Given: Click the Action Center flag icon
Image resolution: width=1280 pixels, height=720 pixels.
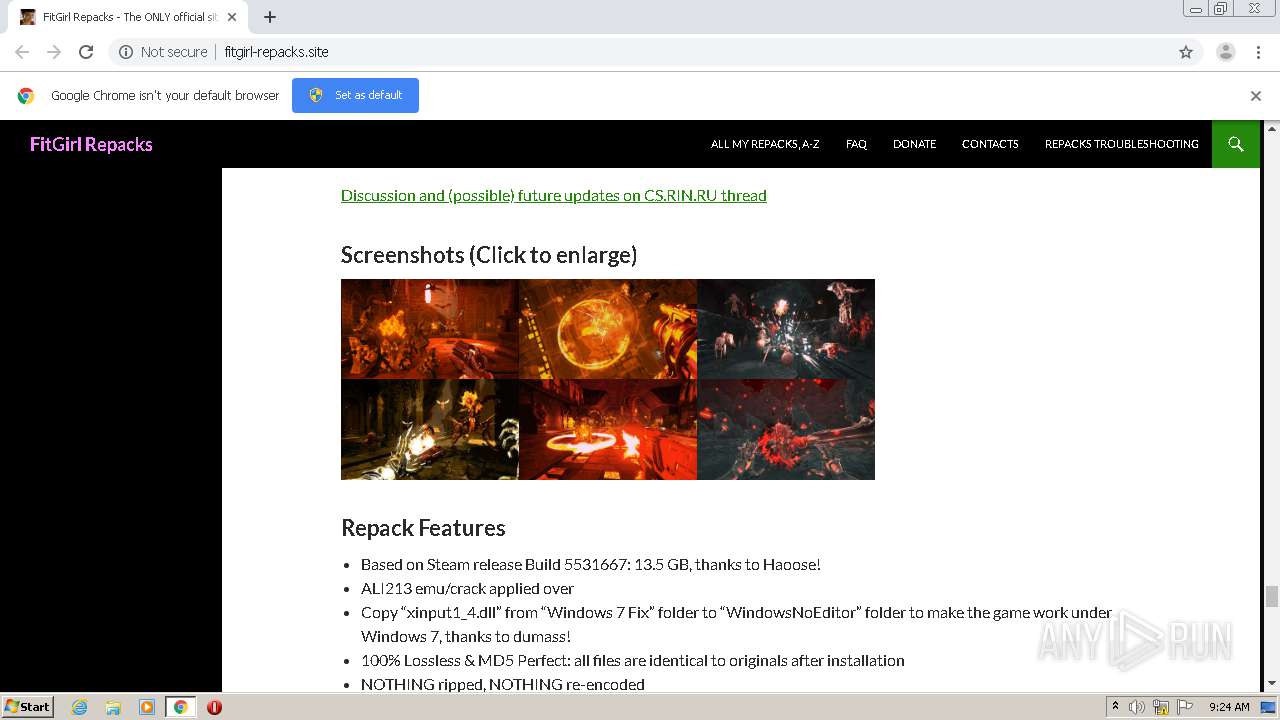Looking at the screenshot, I should click(1183, 707).
